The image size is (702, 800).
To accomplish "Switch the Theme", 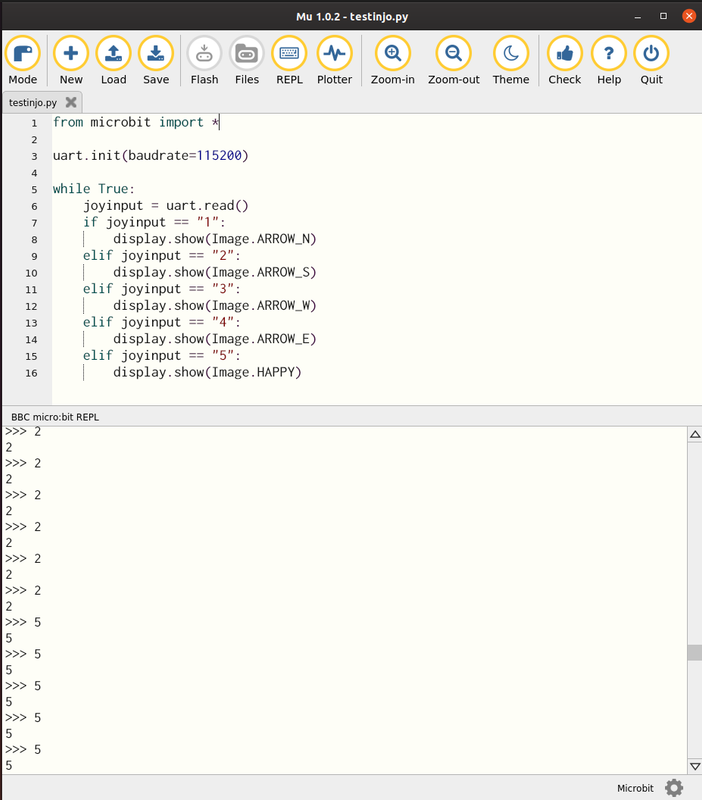I will click(x=511, y=60).
